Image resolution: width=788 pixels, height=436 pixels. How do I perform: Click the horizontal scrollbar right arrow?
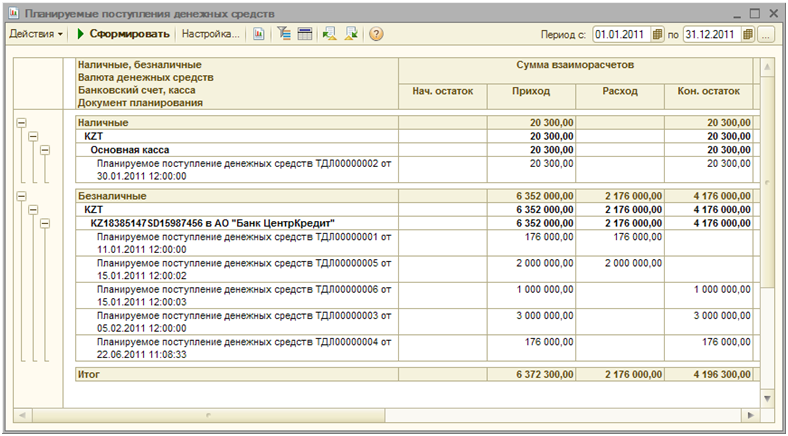click(x=750, y=414)
